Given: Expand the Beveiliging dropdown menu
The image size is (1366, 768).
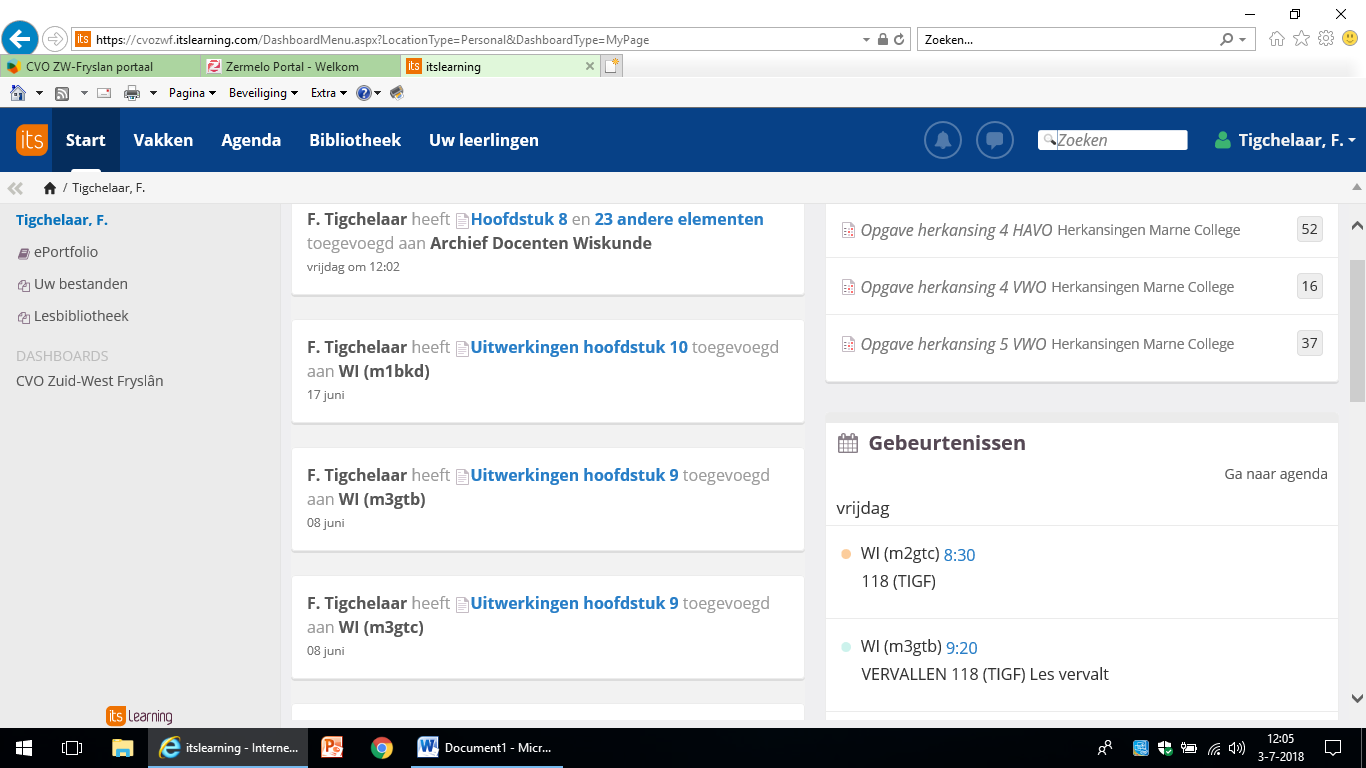Looking at the screenshot, I should tap(263, 93).
